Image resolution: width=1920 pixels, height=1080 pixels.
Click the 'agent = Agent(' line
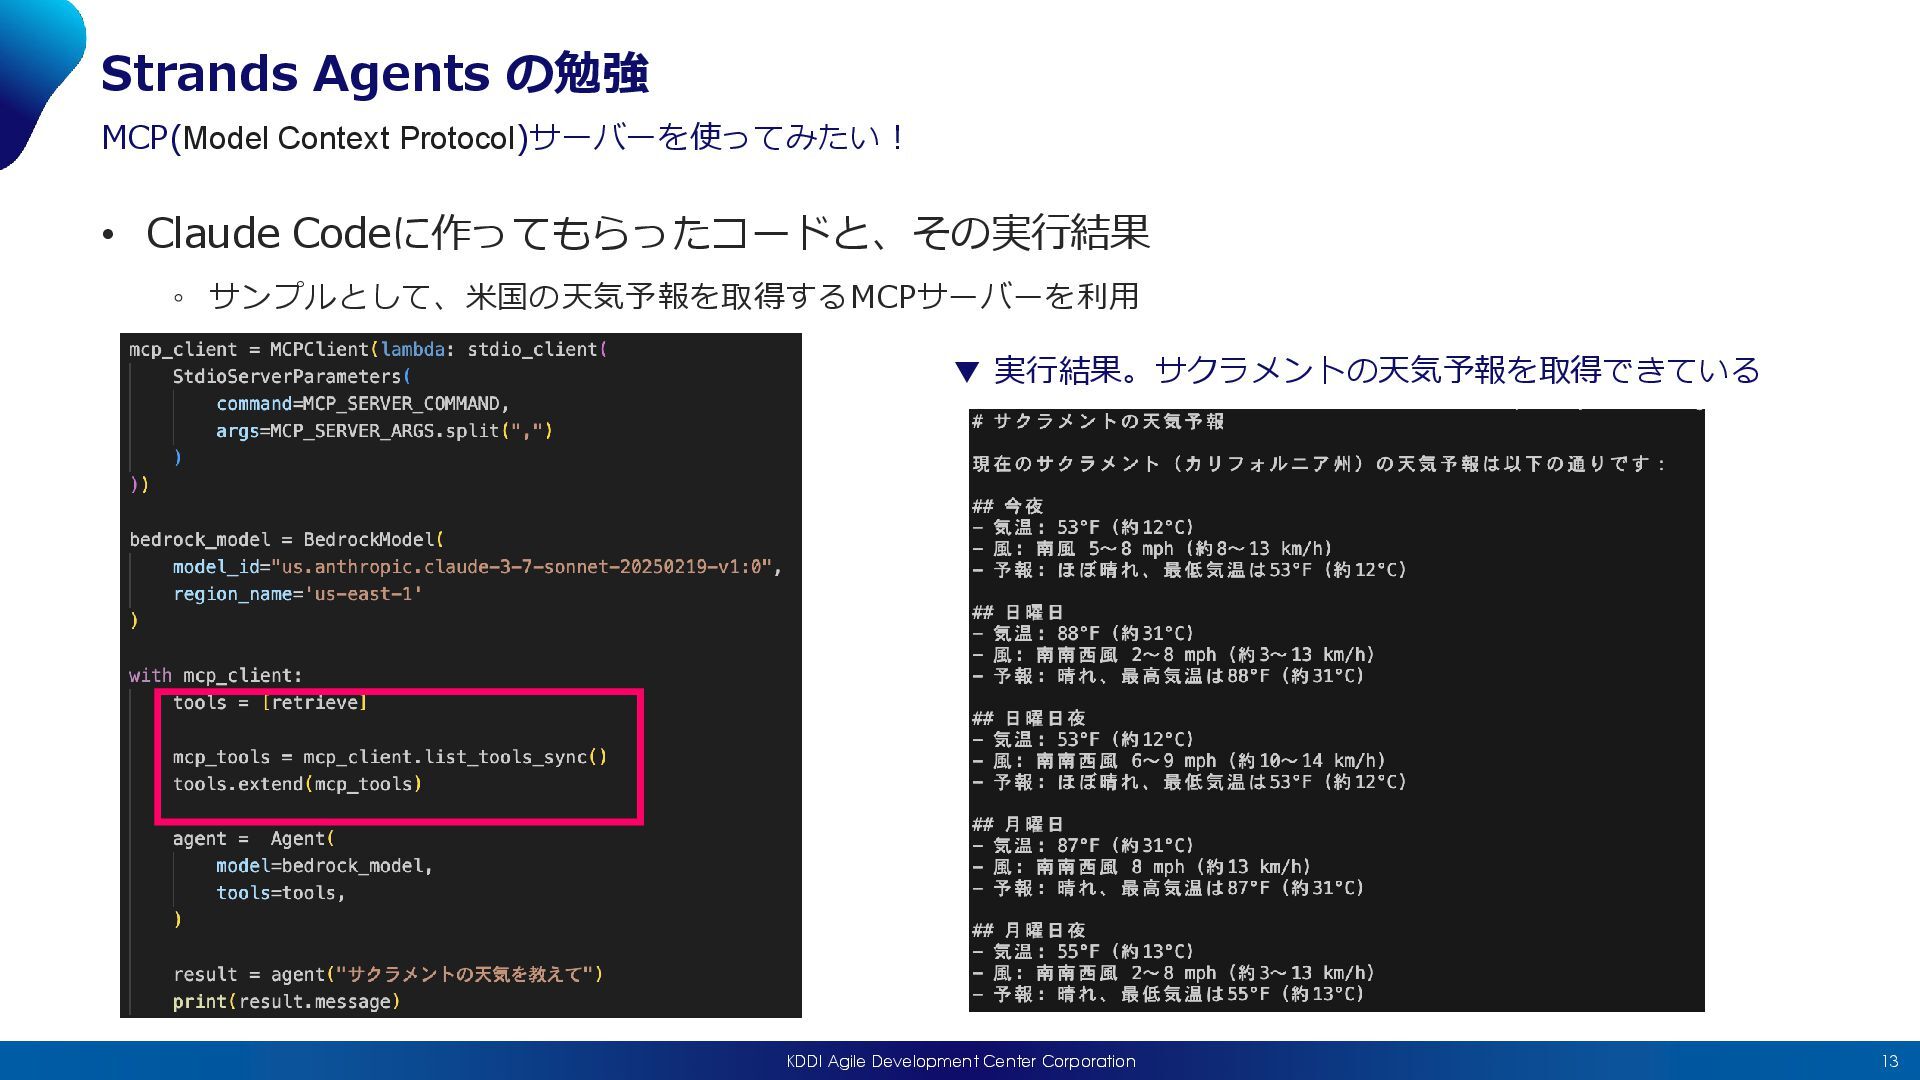pyautogui.click(x=254, y=838)
